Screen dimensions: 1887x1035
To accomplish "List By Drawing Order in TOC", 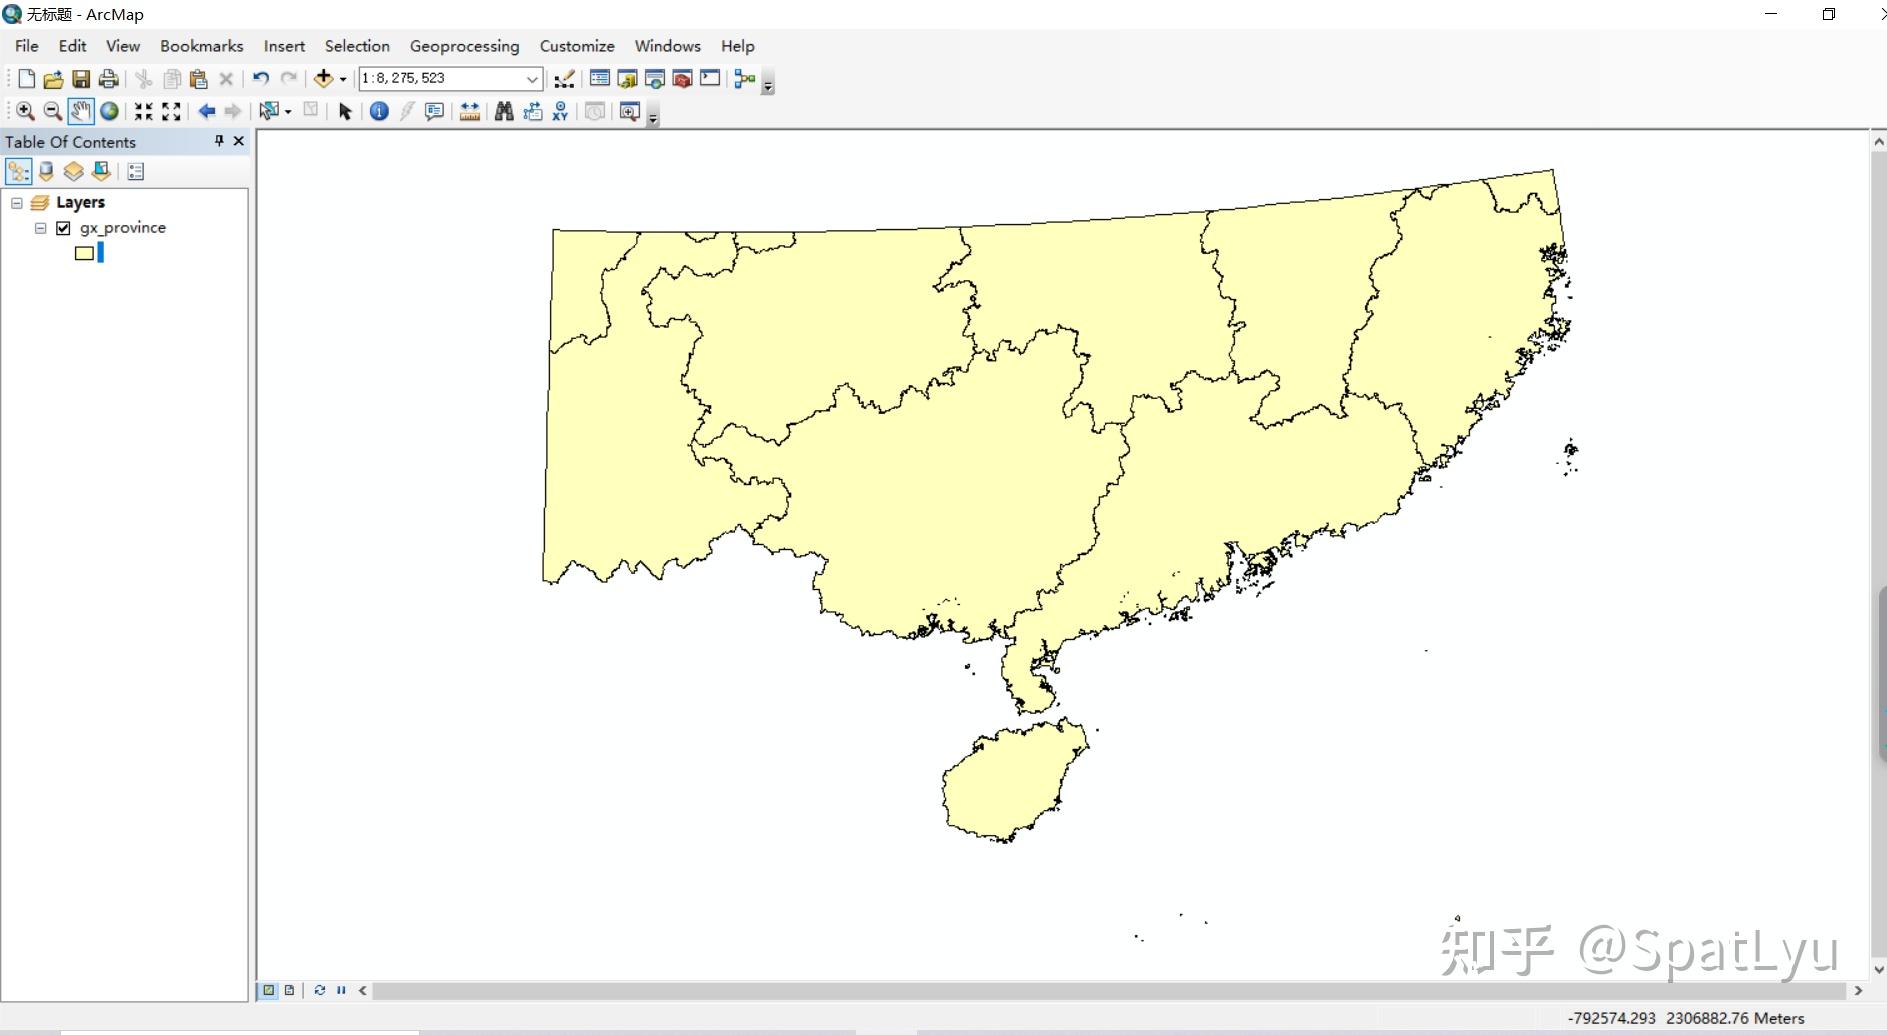I will (x=19, y=172).
